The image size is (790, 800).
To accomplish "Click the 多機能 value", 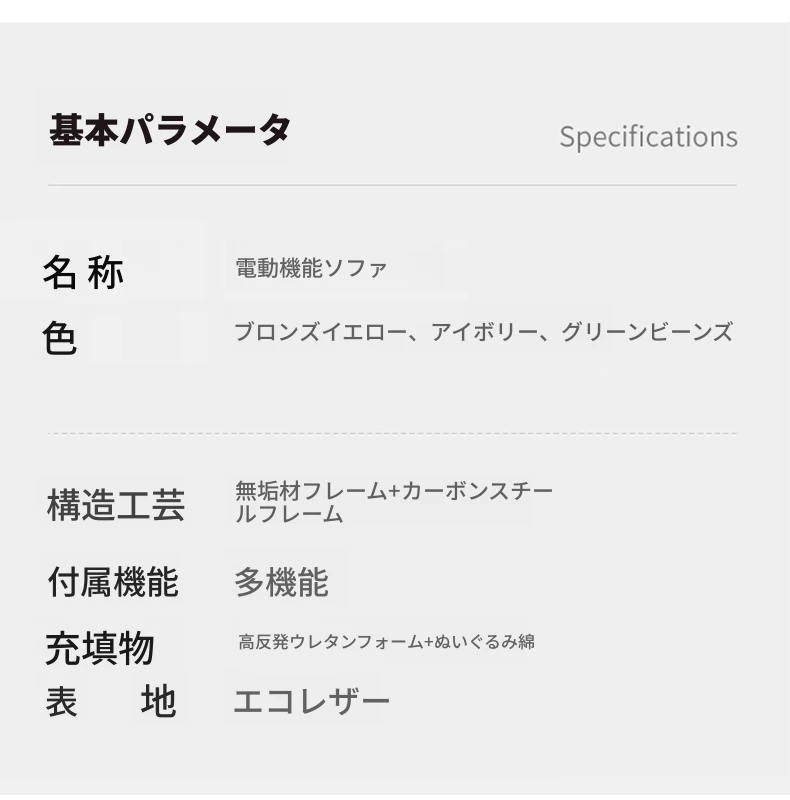I will [x=281, y=582].
